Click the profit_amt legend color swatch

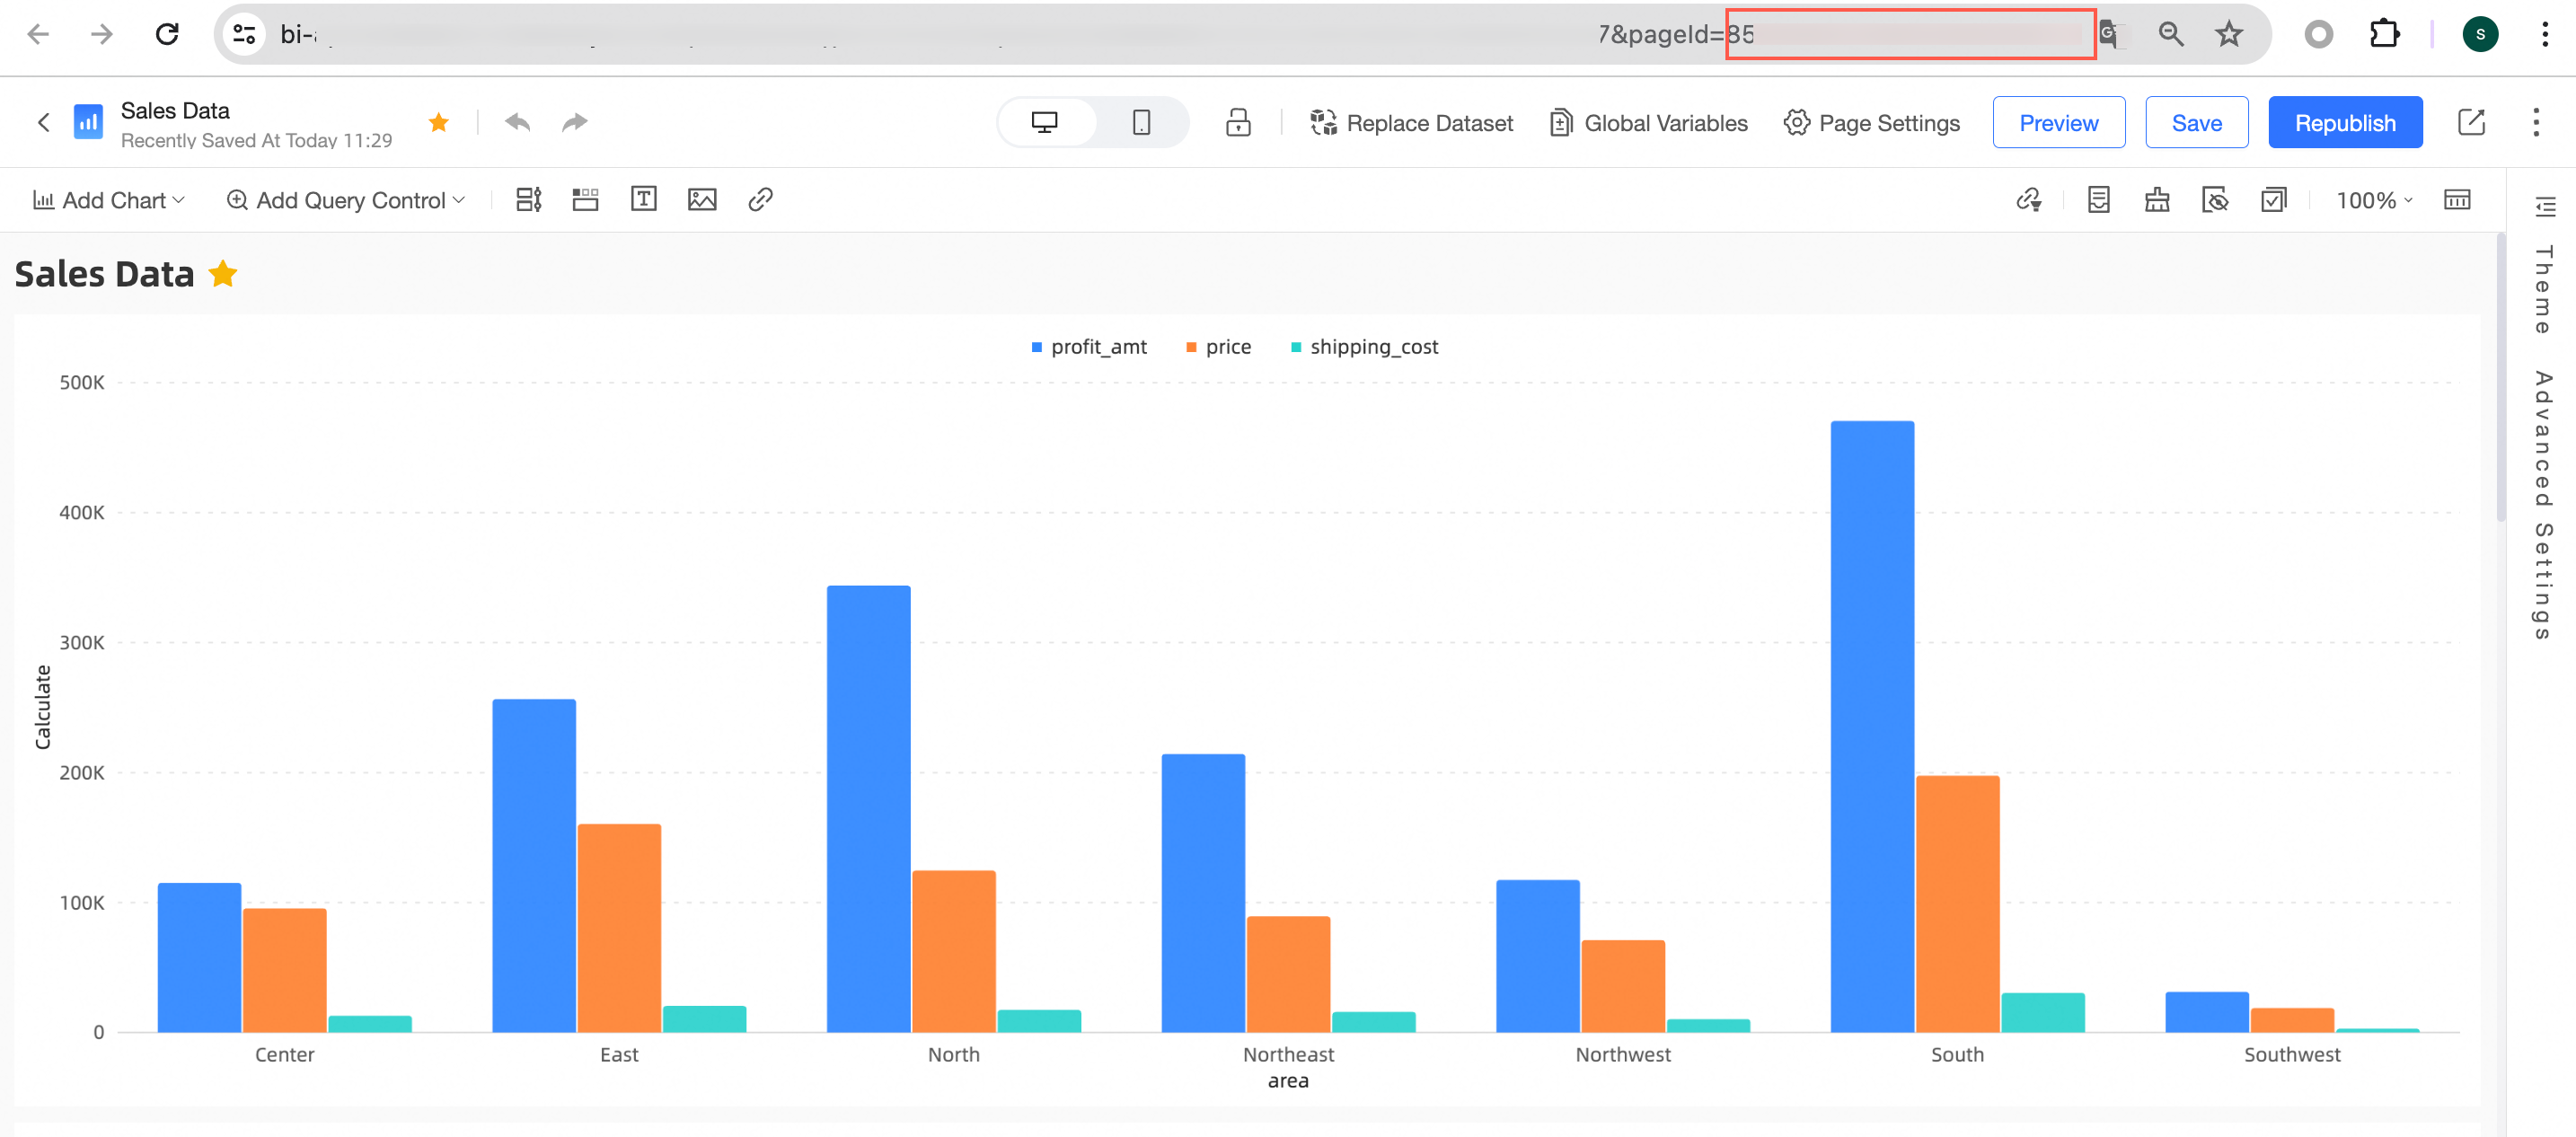(x=1036, y=347)
